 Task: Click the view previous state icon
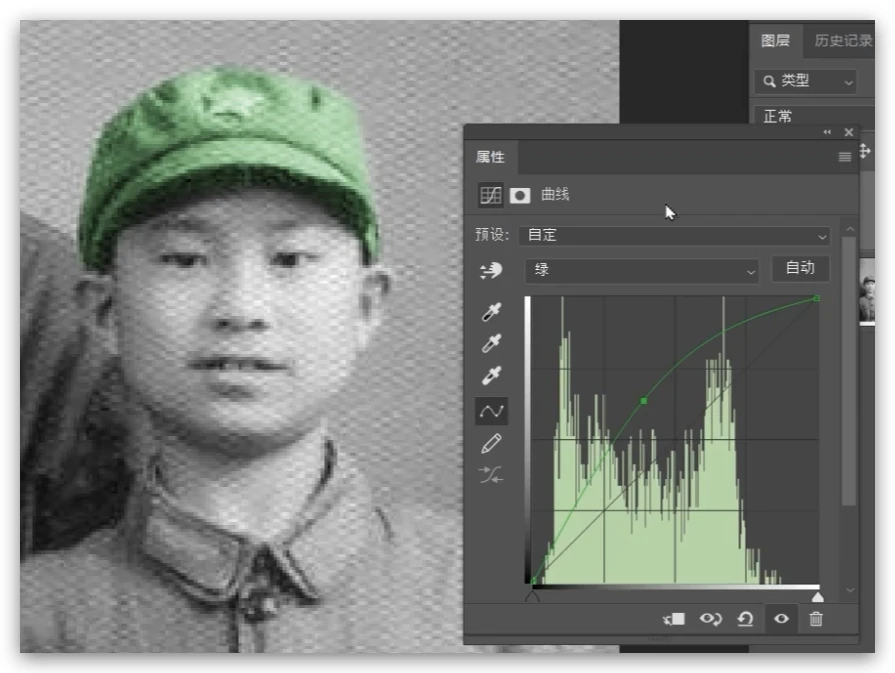point(710,619)
